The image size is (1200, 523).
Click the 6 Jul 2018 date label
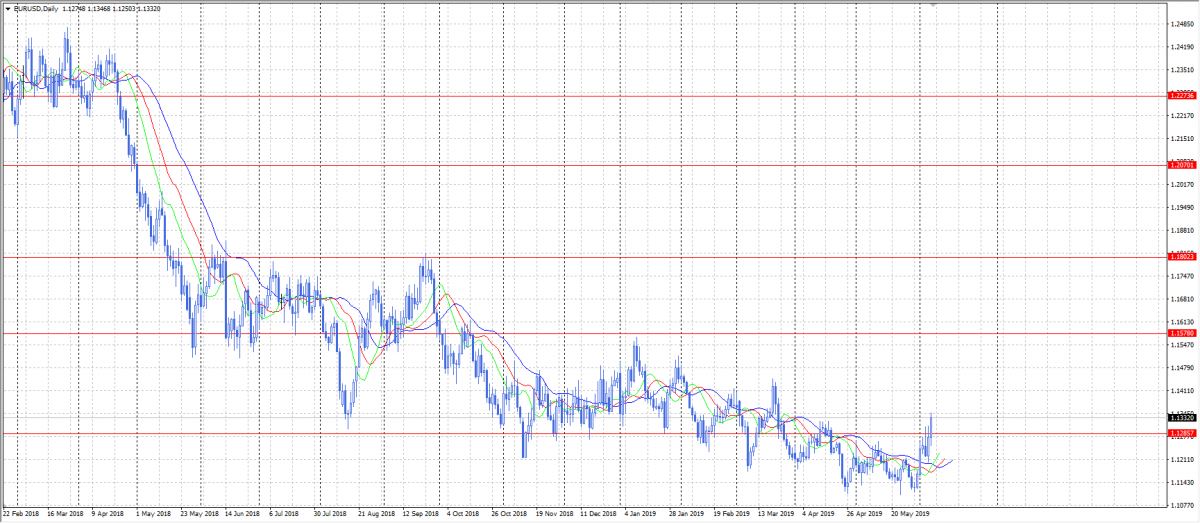pyautogui.click(x=284, y=514)
